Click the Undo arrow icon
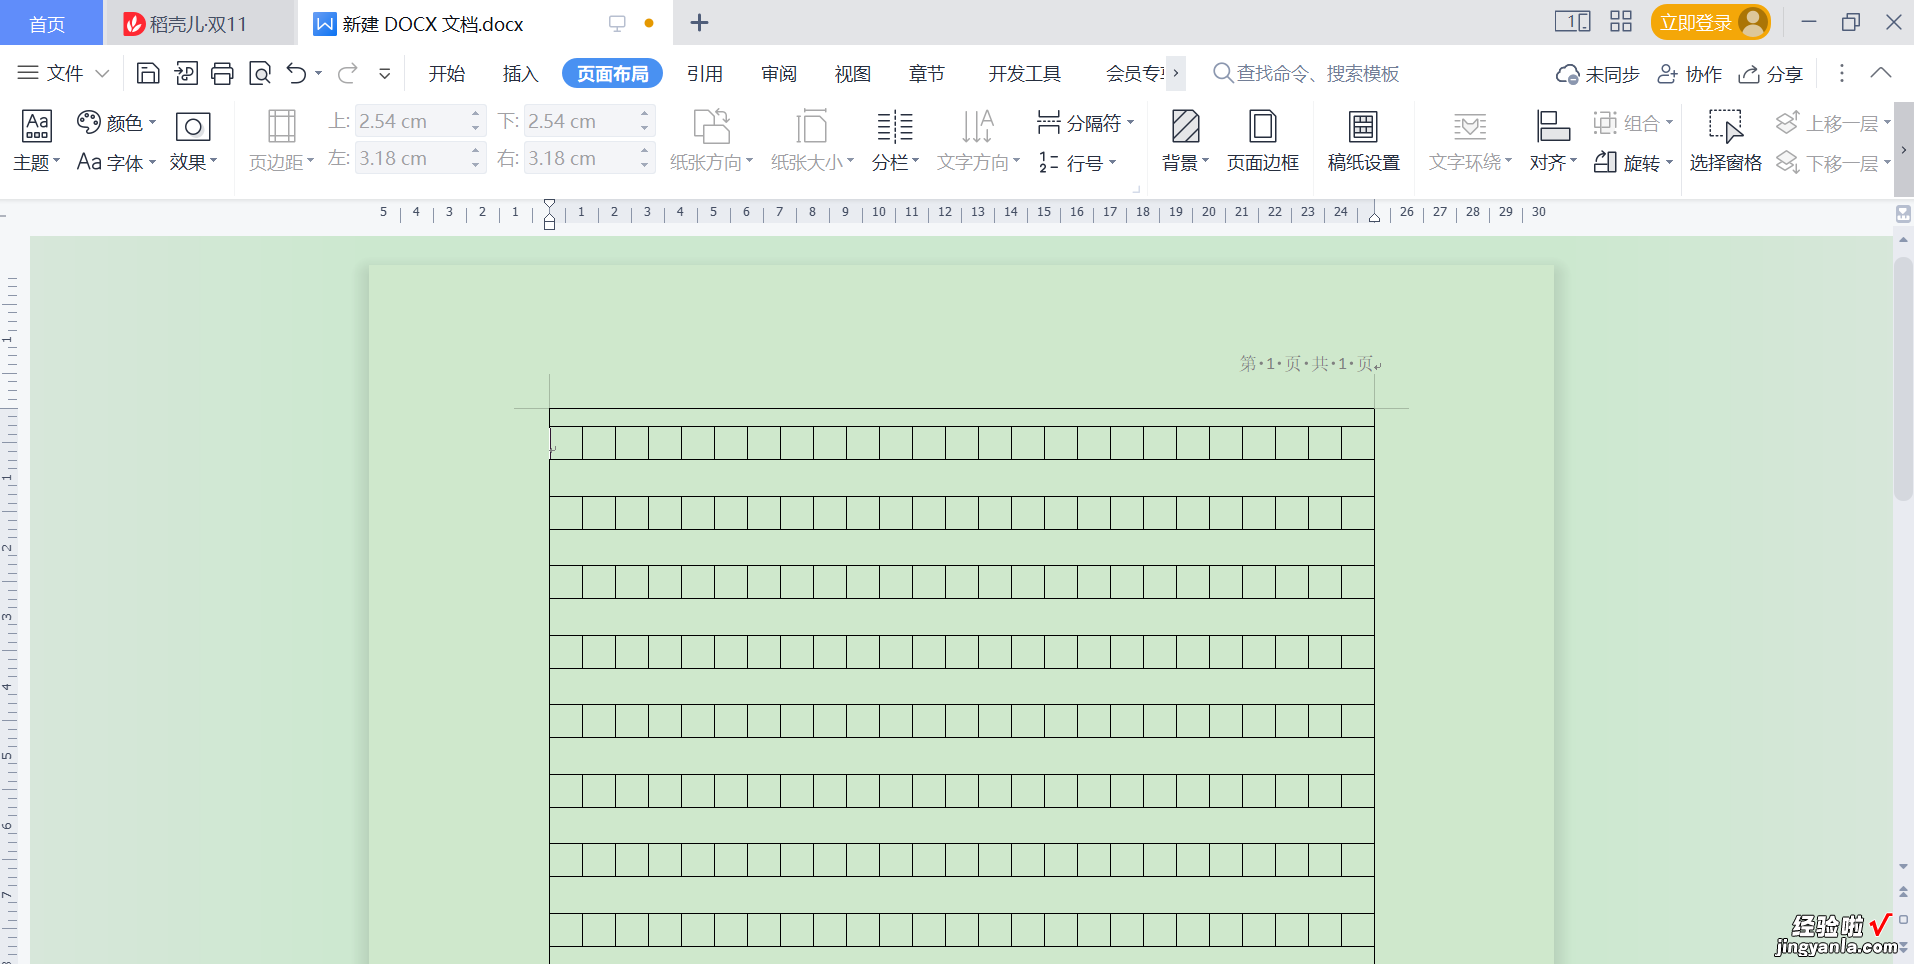Screen dimensions: 1914x964 point(296,73)
